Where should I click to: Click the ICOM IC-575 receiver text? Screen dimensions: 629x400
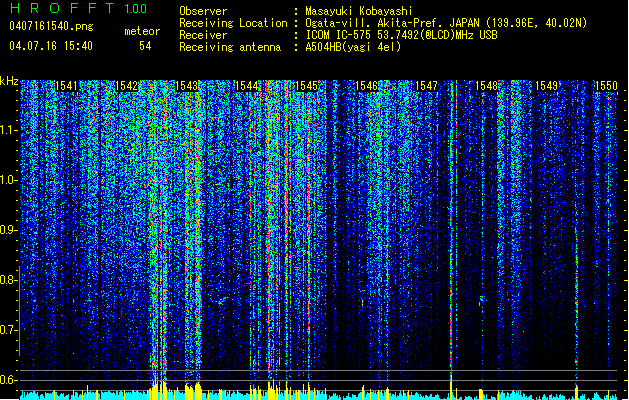[x=401, y=35]
